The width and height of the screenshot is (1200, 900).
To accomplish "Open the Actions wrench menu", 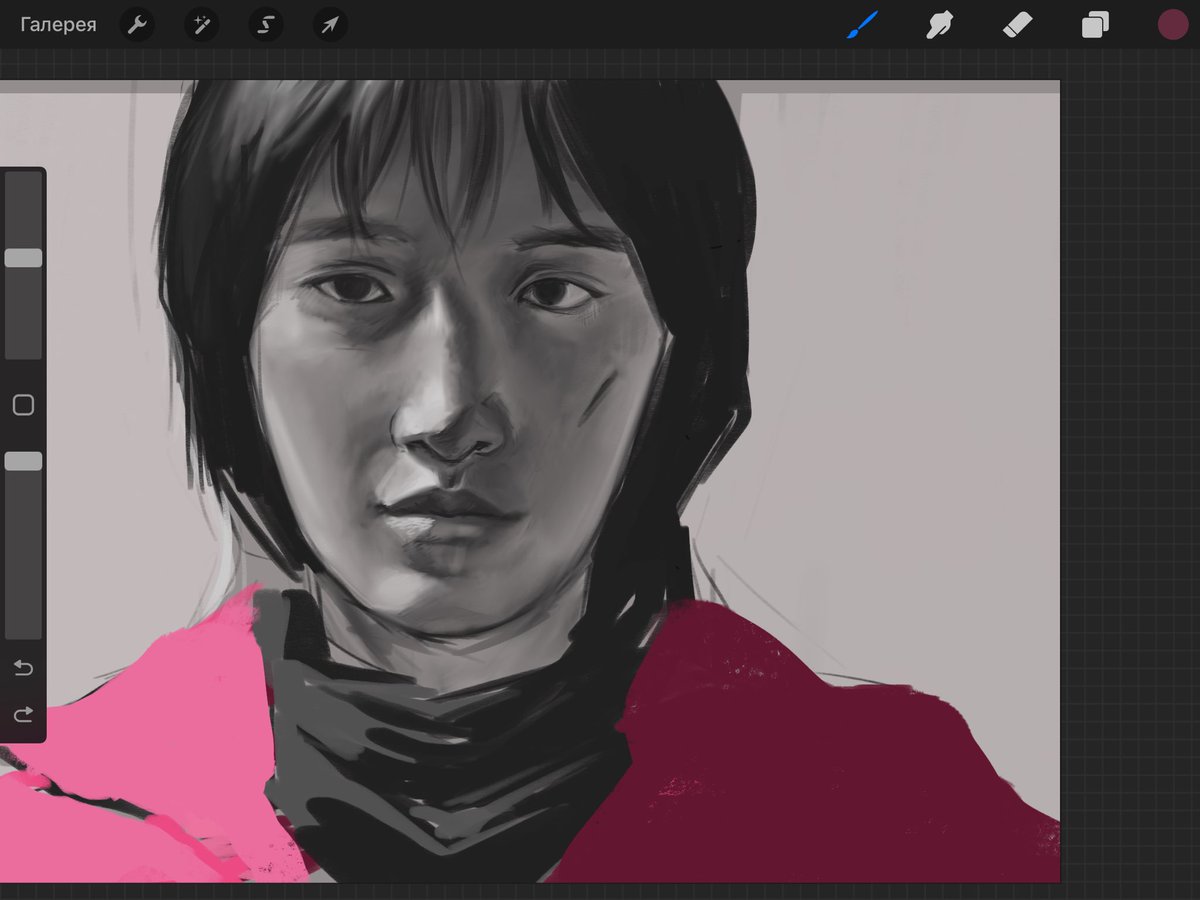I will tap(137, 25).
